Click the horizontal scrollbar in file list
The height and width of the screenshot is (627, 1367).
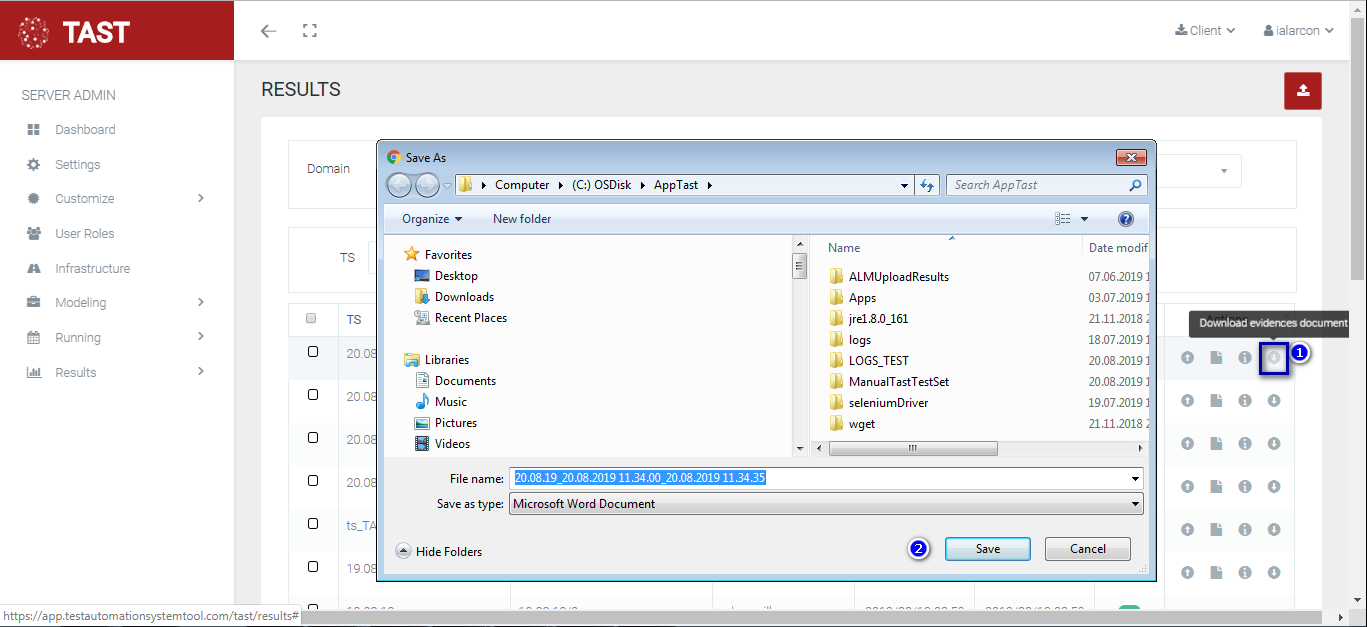pos(912,448)
